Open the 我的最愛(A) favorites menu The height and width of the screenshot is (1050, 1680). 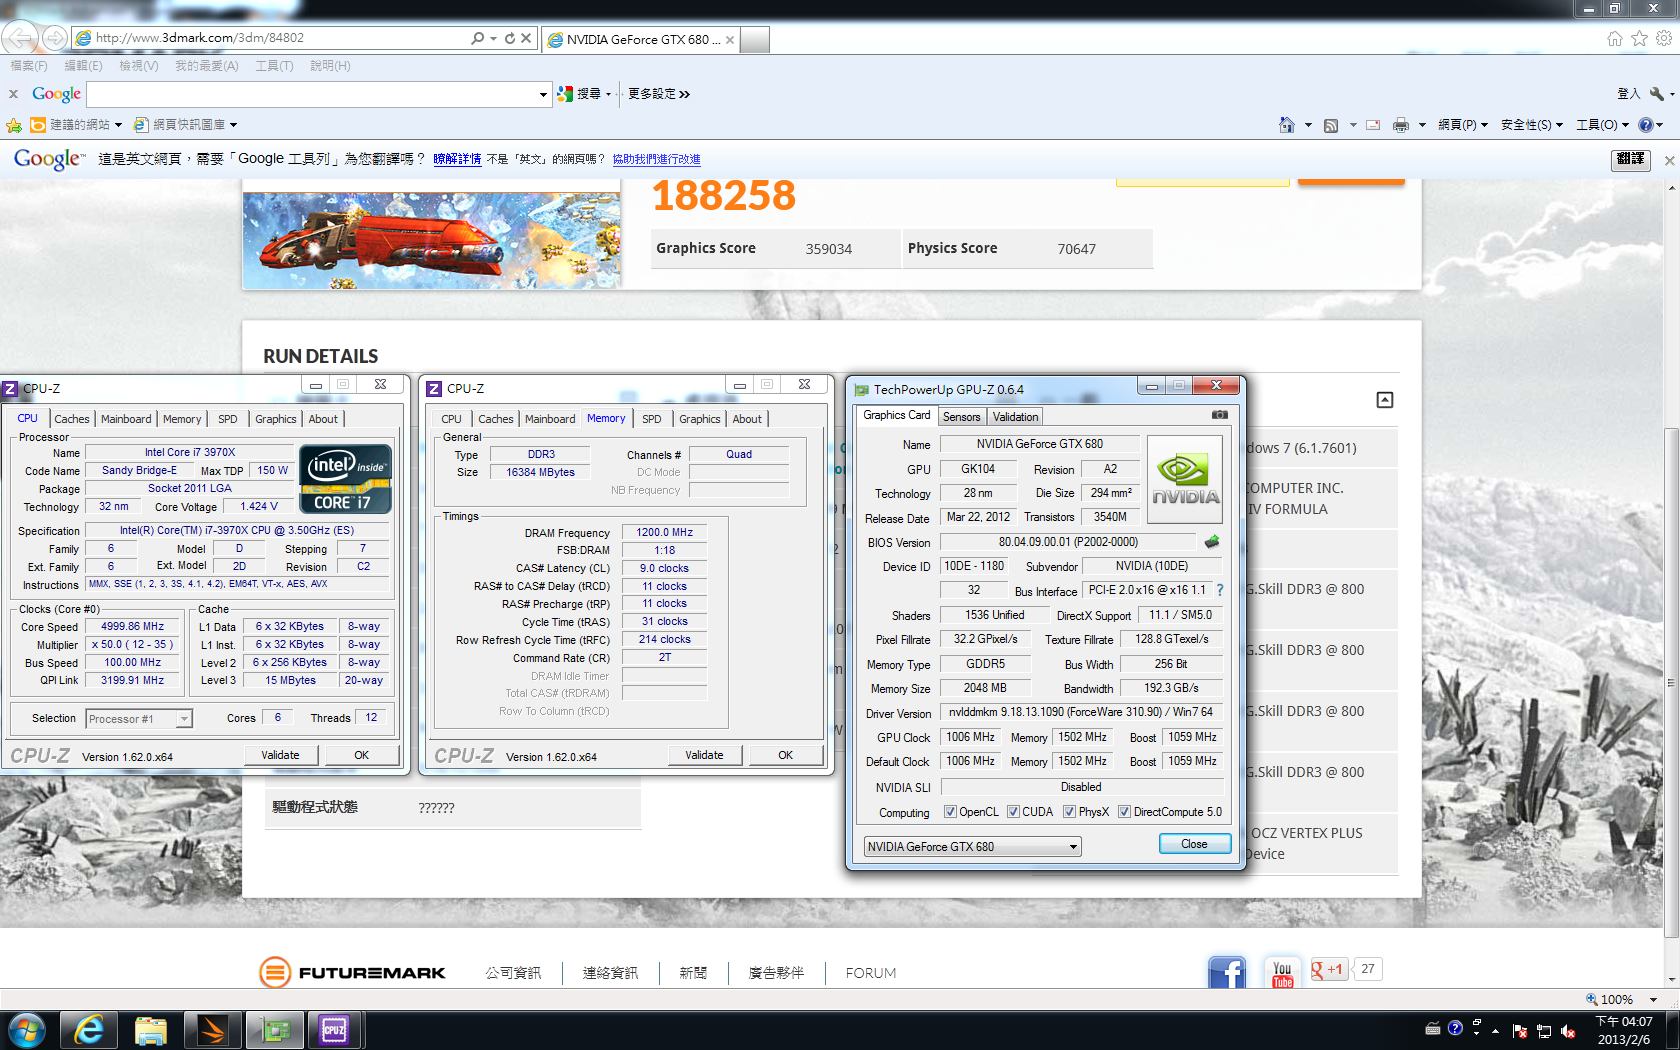[207, 66]
